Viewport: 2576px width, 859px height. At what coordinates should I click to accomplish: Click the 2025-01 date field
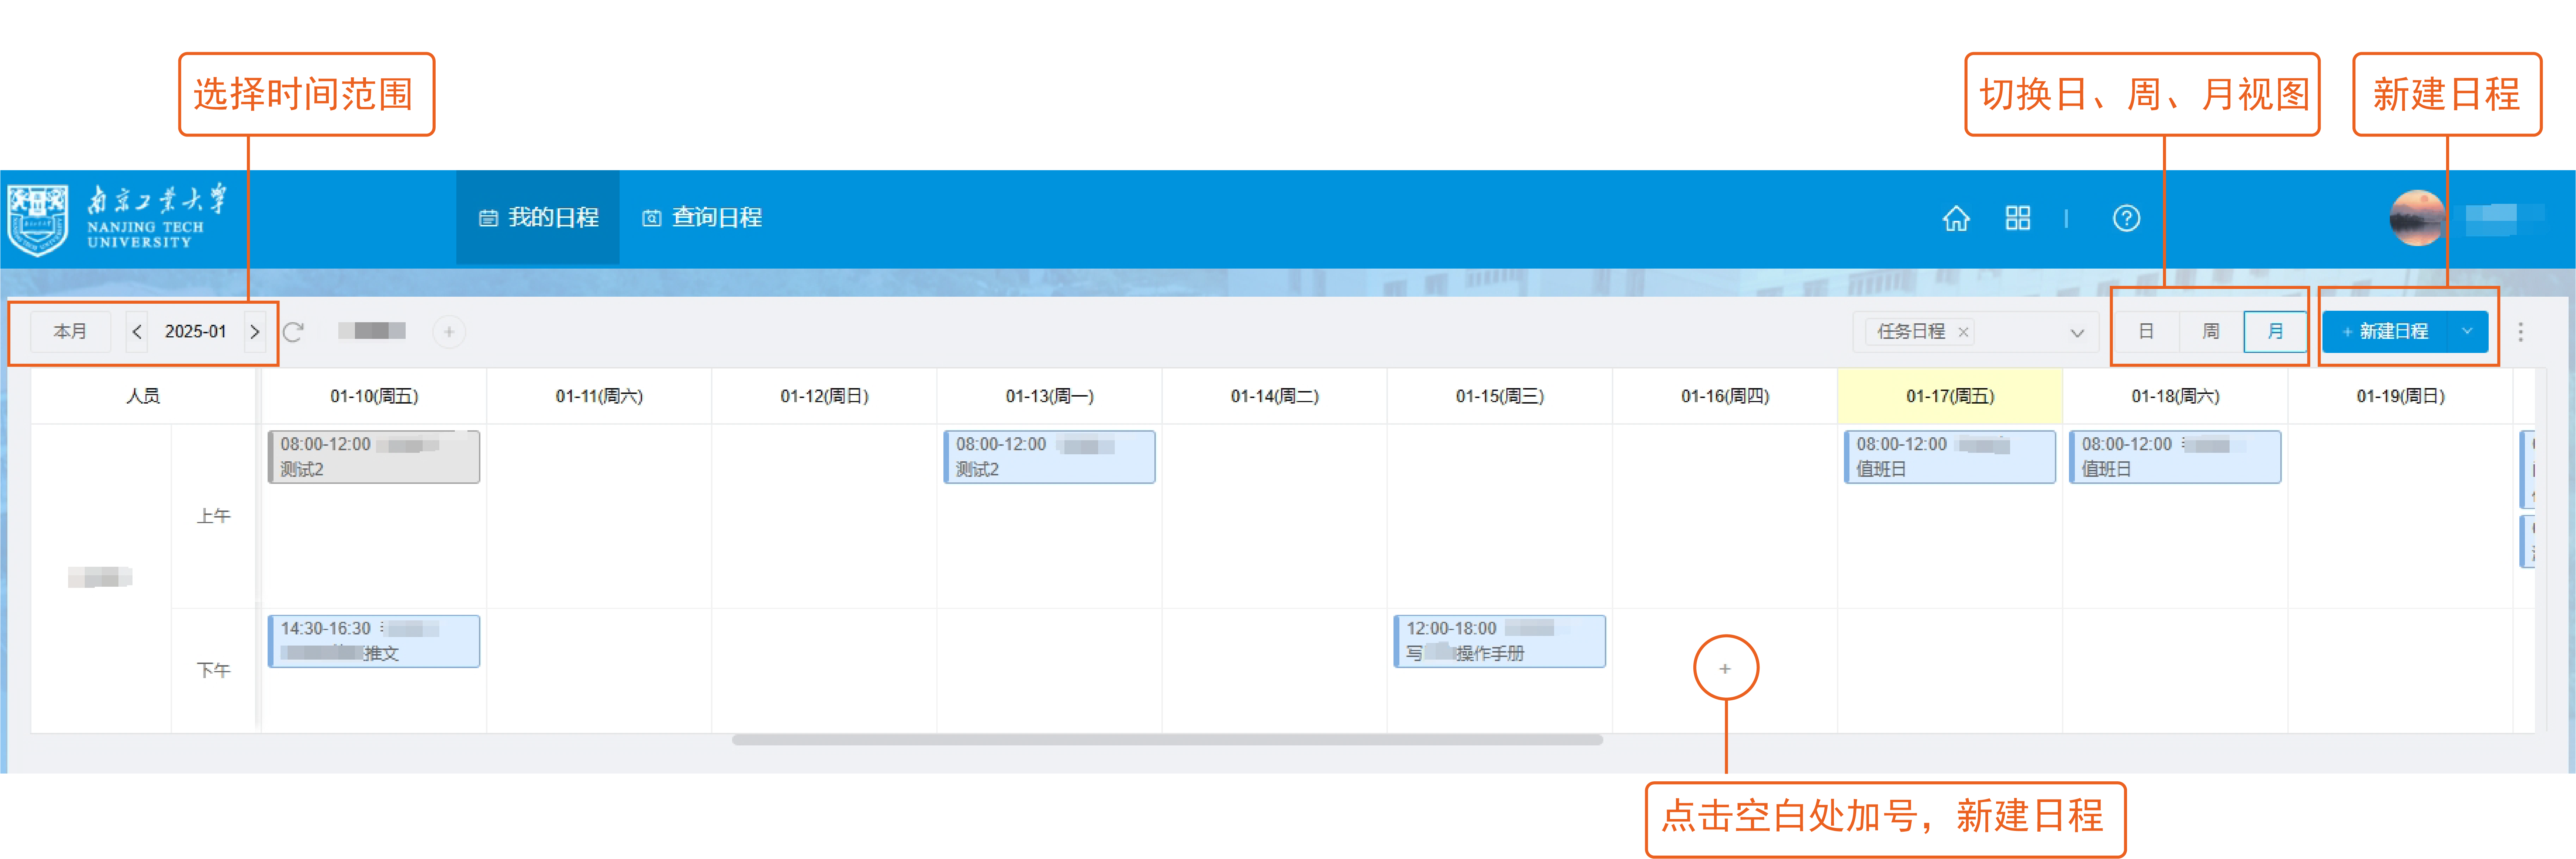[196, 331]
